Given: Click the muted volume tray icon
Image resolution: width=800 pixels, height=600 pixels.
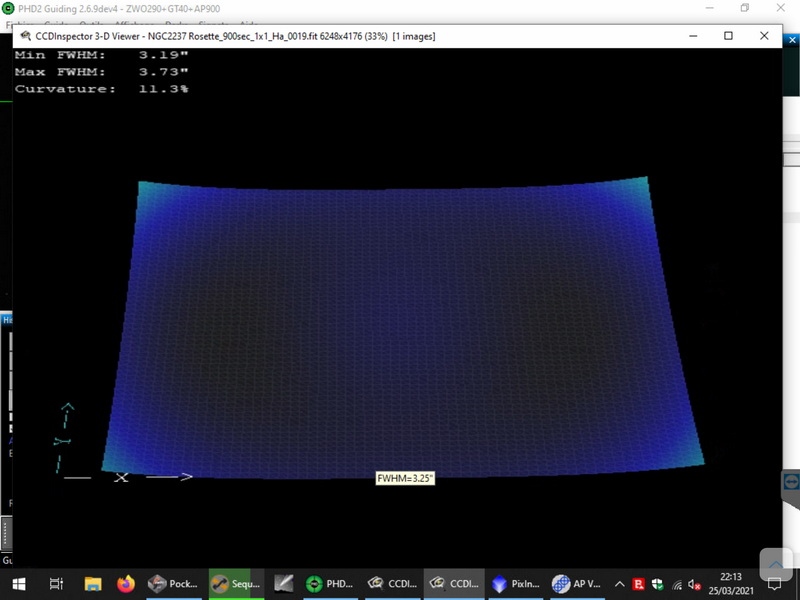Looking at the screenshot, I should (x=694, y=584).
